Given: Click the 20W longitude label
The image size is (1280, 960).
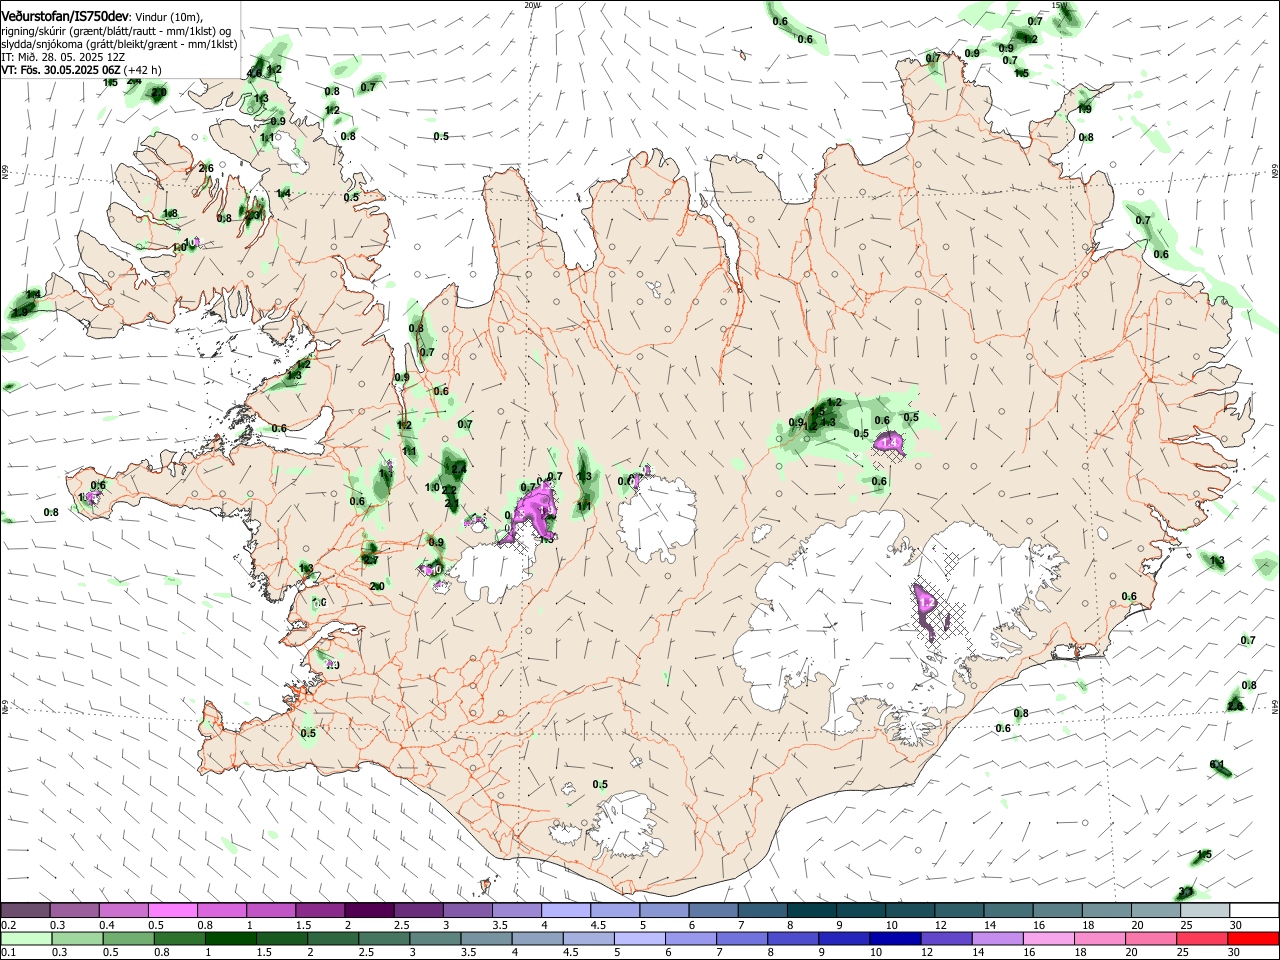Looking at the screenshot, I should pos(532,4).
